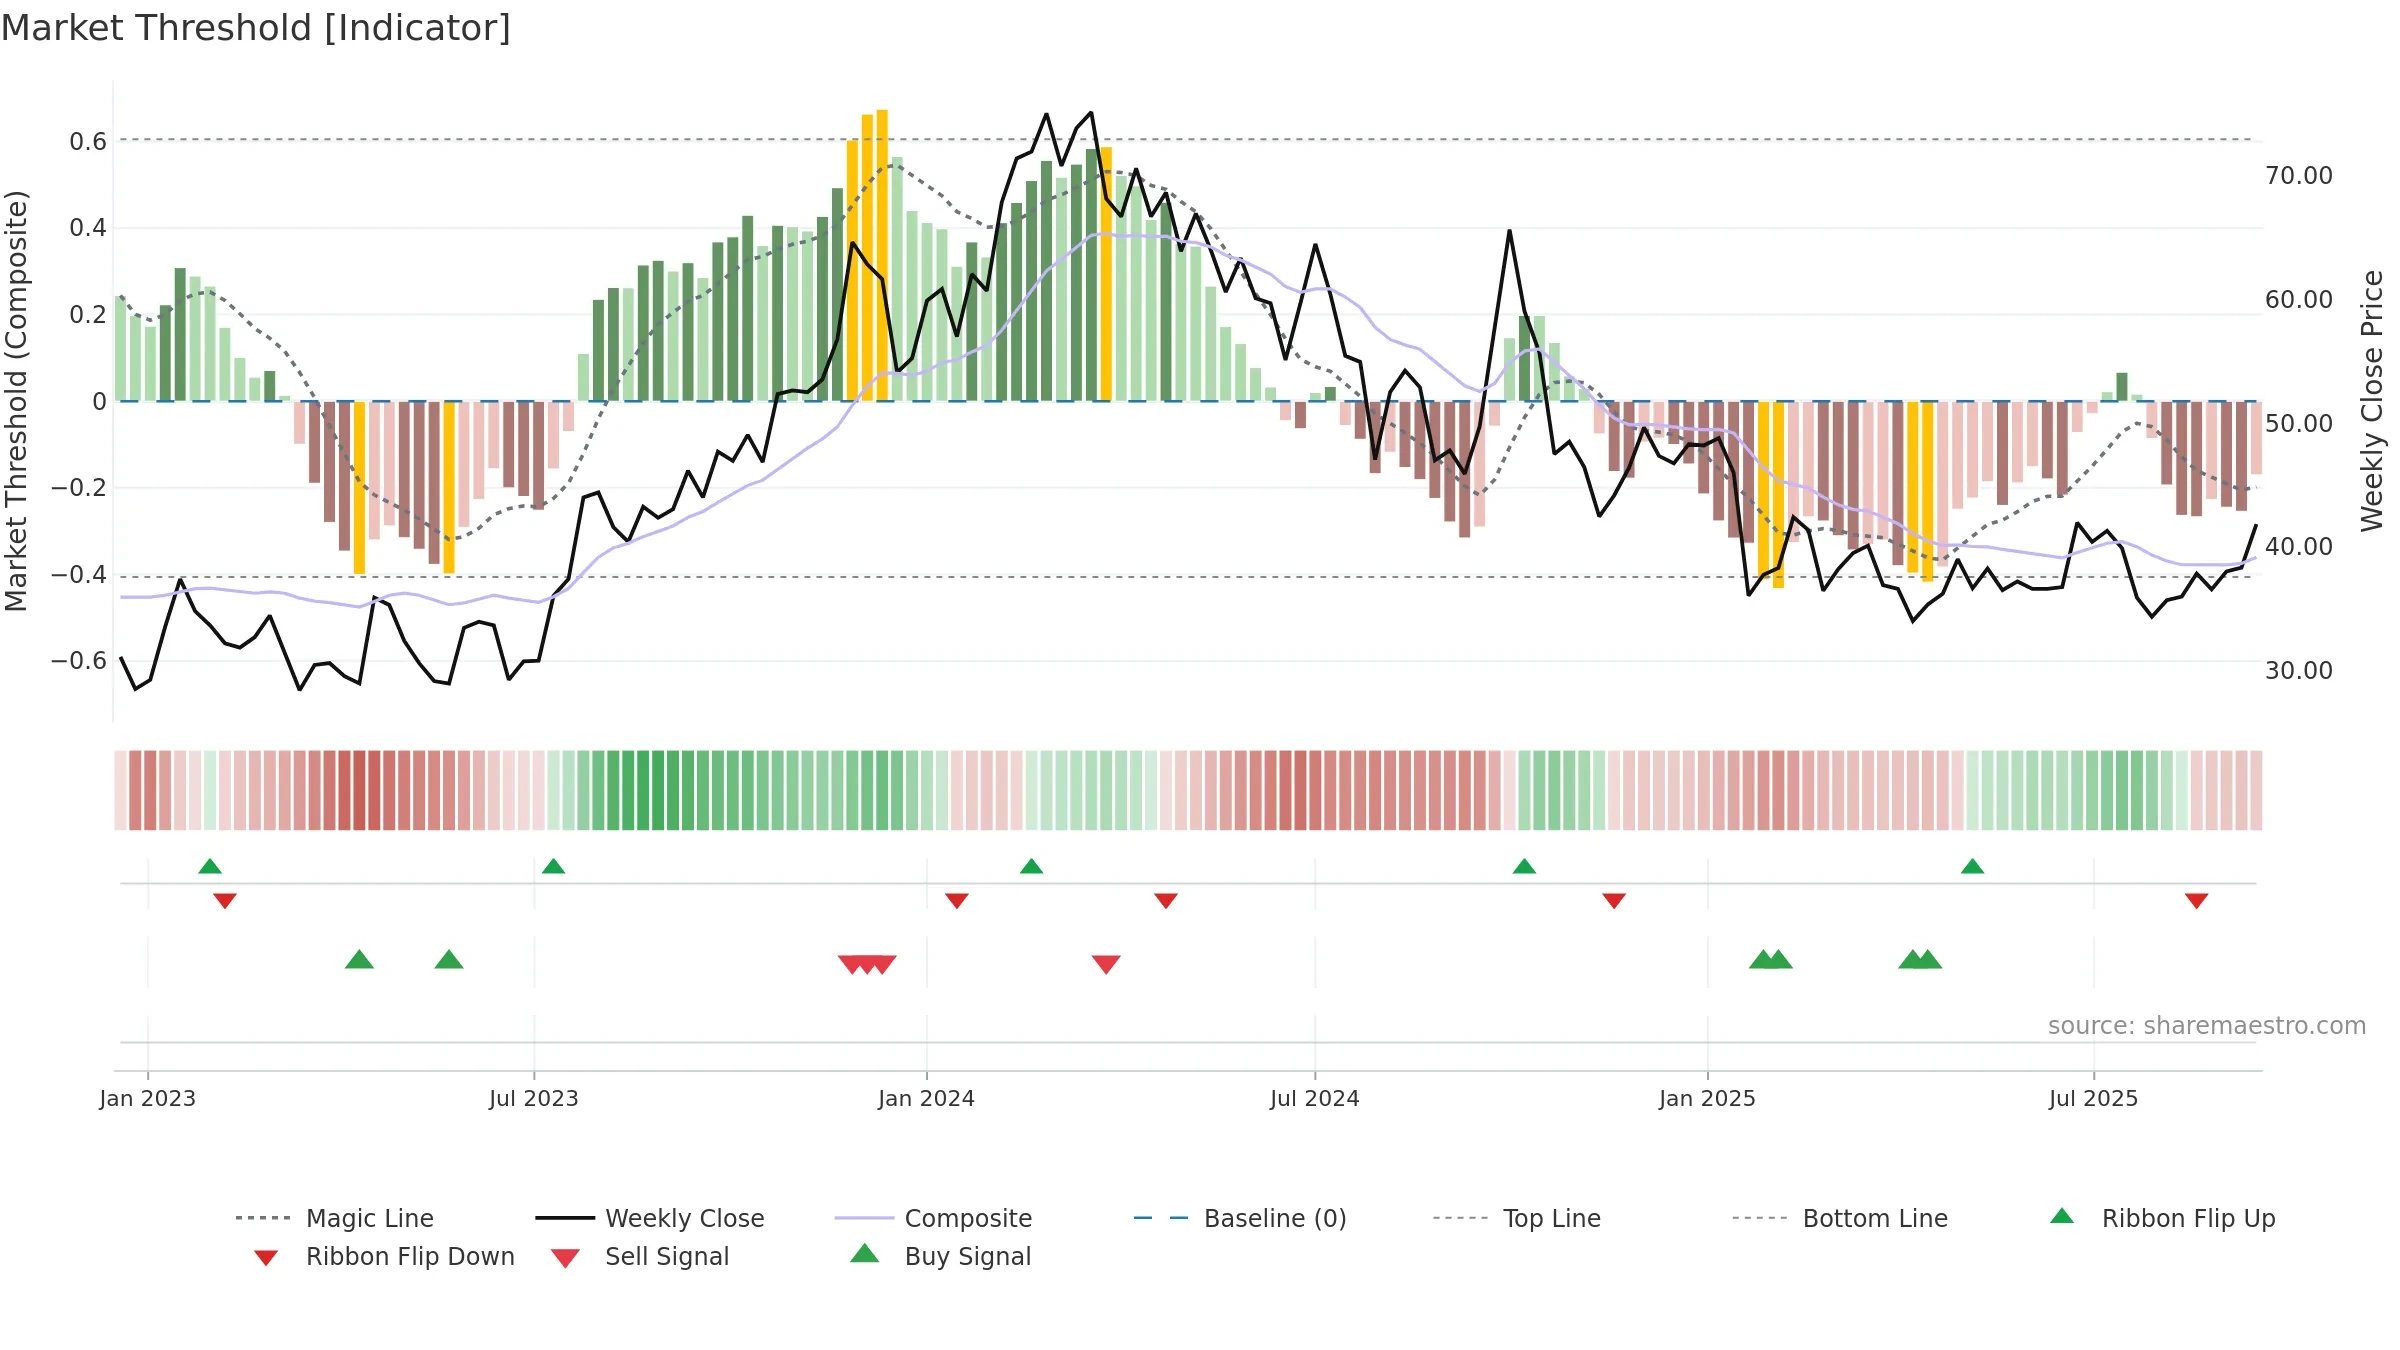This screenshot has height=1350, width=2400.
Task: Click the Market Threshold (Composite) axis title
Action: click(x=16, y=400)
